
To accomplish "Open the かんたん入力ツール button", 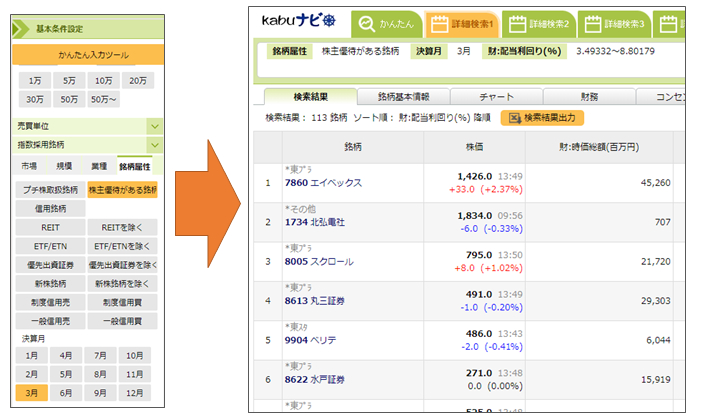I will [88, 55].
